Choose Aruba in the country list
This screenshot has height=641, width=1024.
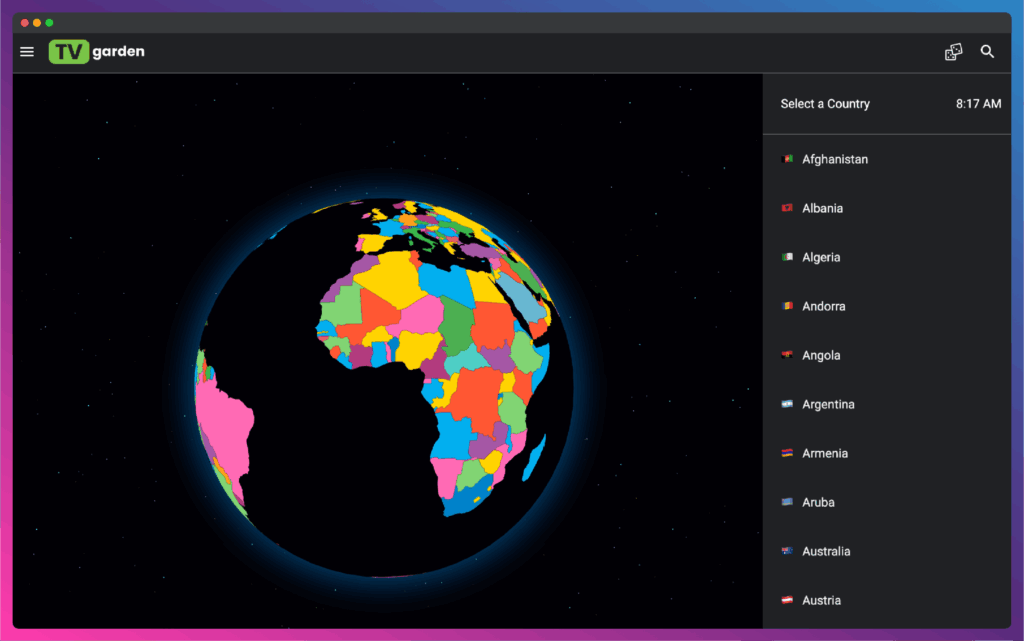coord(887,502)
